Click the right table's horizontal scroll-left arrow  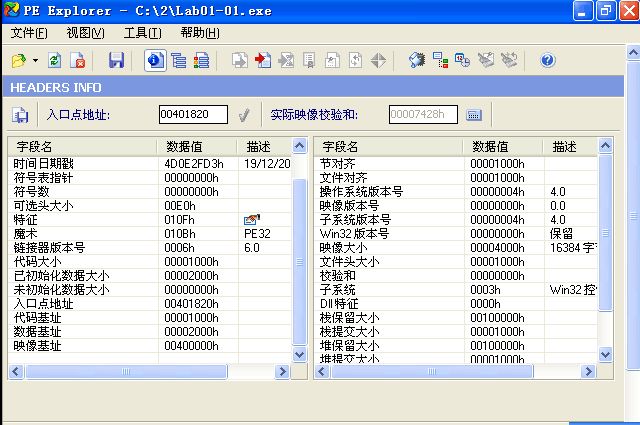(x=322, y=372)
